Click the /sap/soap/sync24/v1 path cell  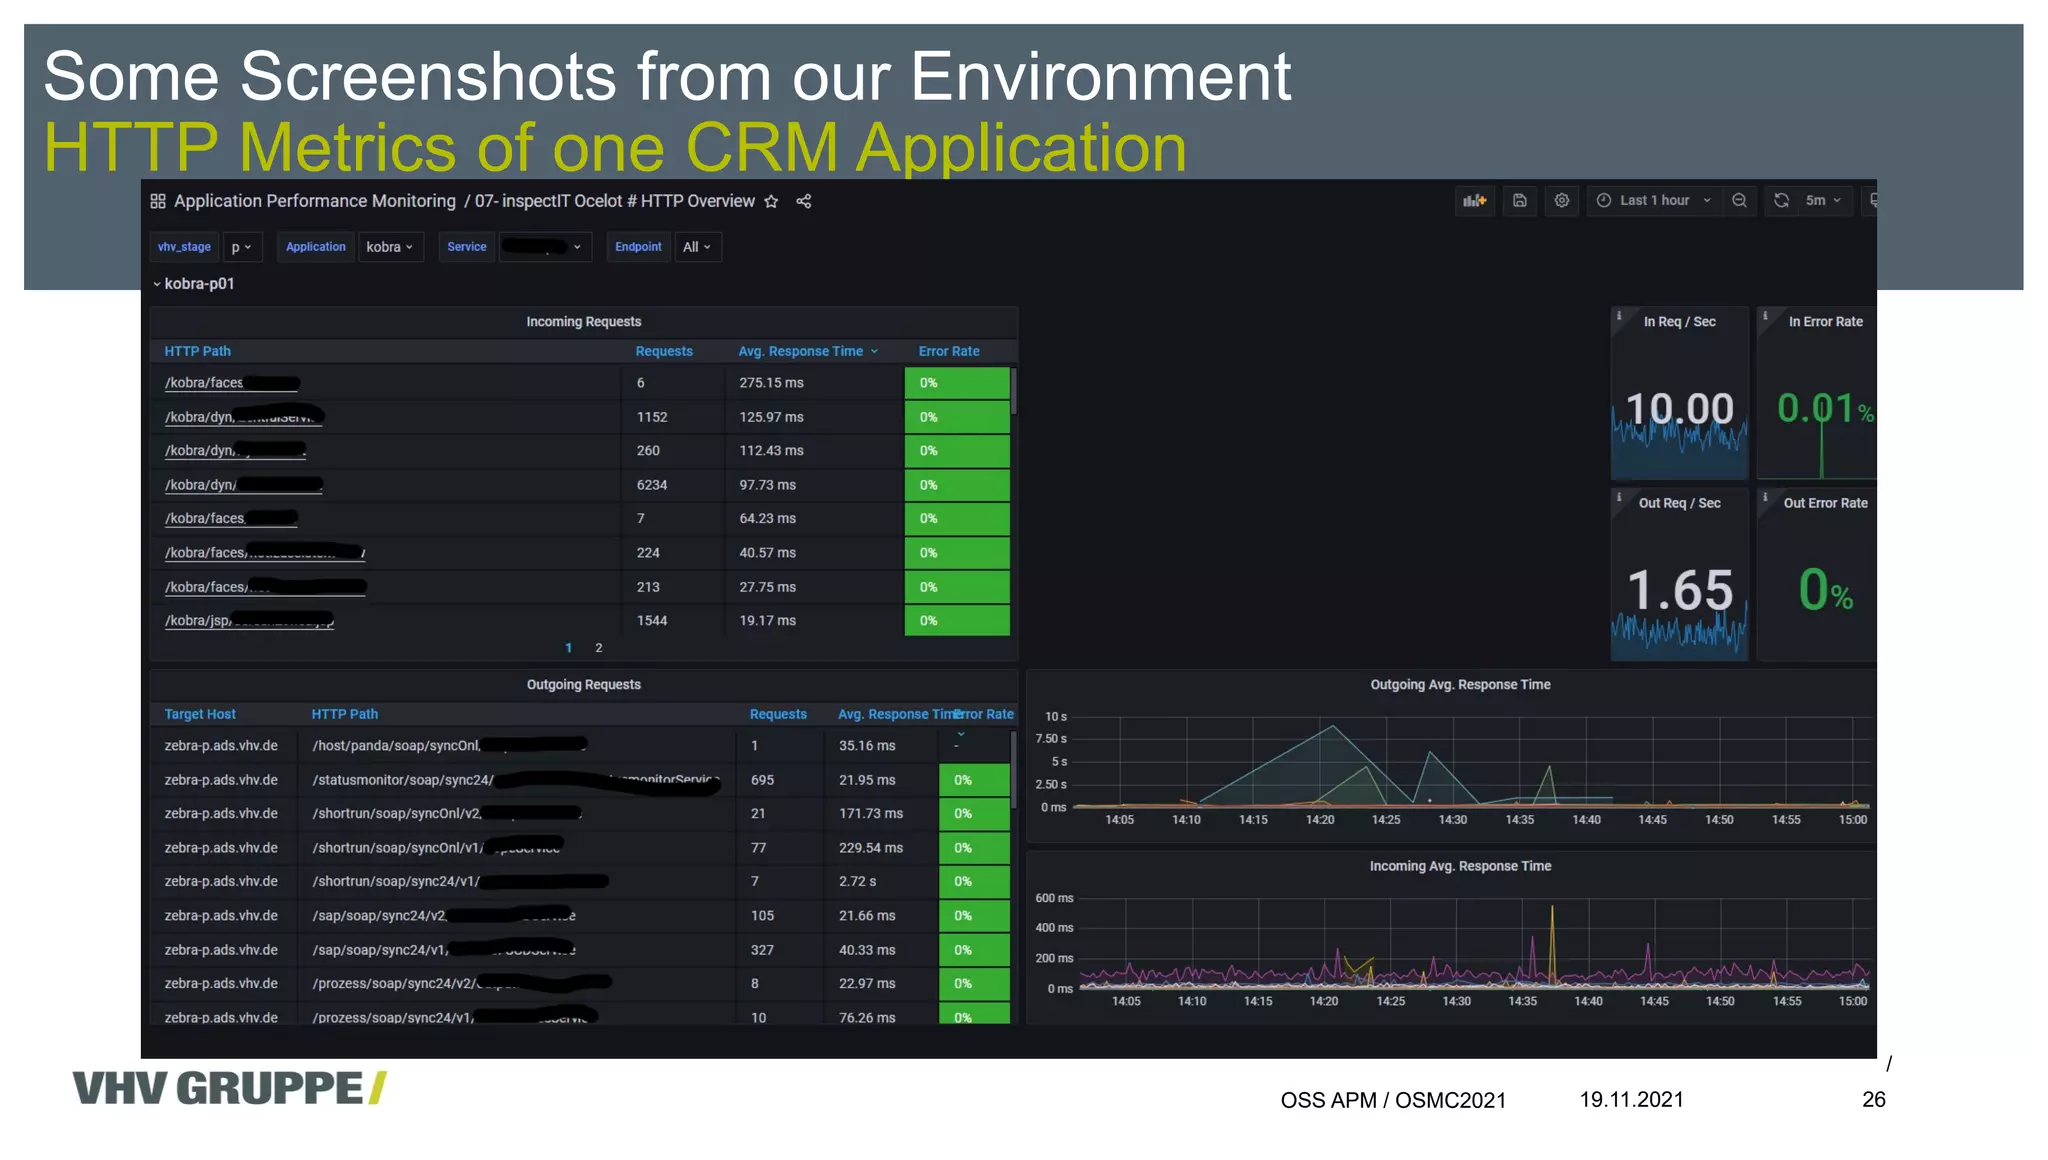pos(444,950)
